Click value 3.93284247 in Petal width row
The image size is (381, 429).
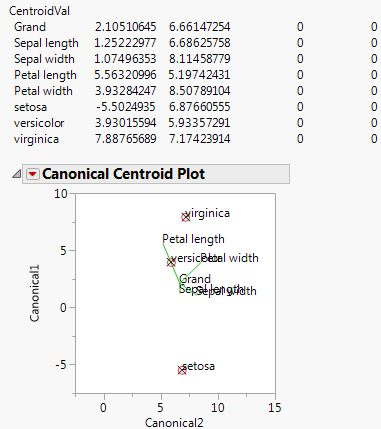pyautogui.click(x=125, y=91)
